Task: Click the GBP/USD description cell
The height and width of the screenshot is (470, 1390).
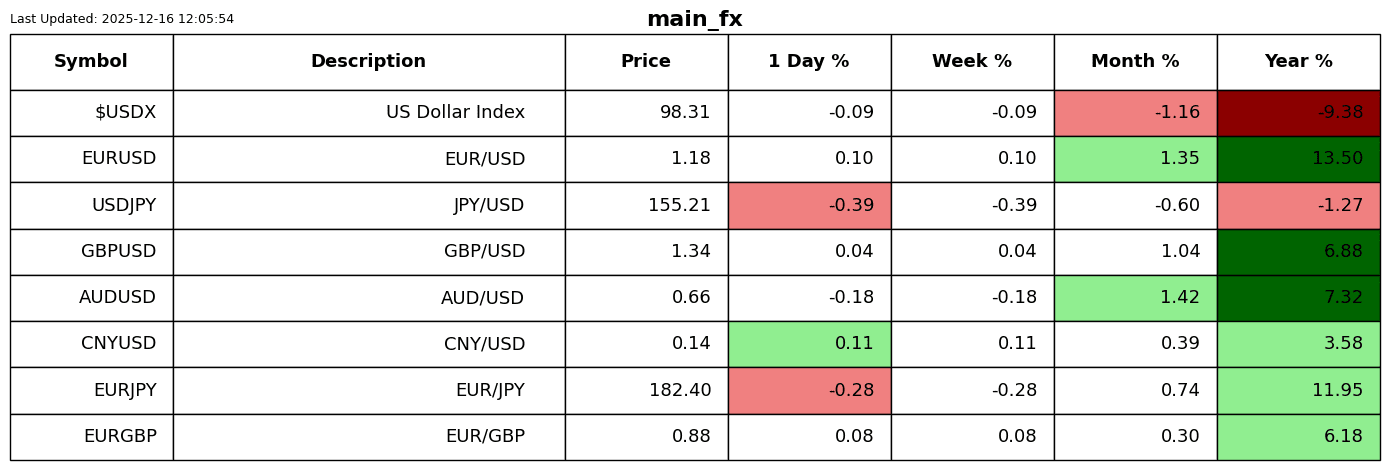Action: pos(368,252)
